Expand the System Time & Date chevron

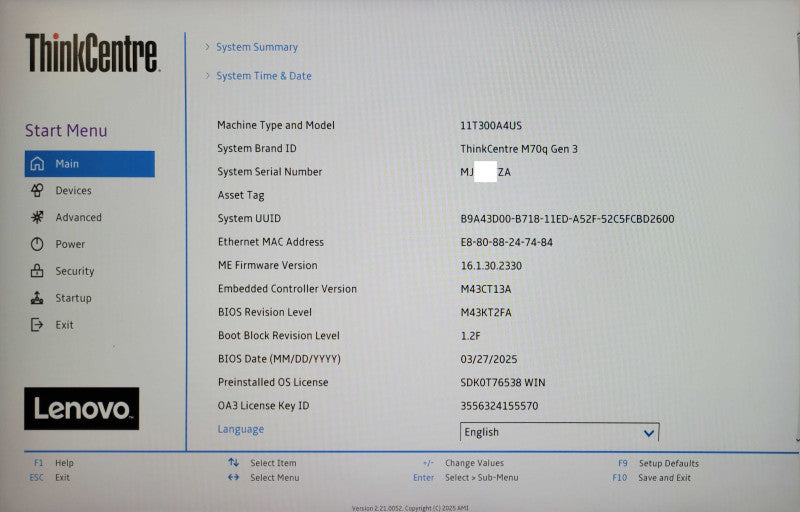[207, 75]
